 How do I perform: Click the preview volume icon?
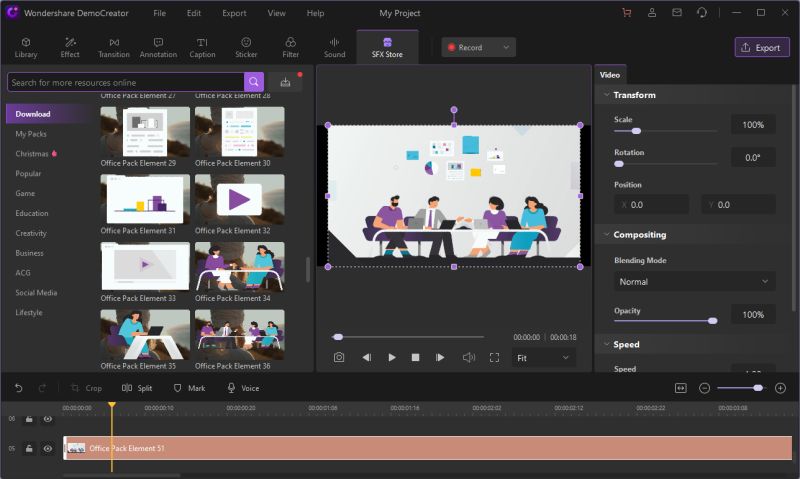(x=468, y=358)
